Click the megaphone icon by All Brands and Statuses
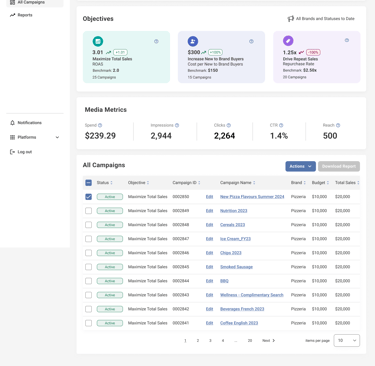This screenshot has width=375, height=366. 291,19
